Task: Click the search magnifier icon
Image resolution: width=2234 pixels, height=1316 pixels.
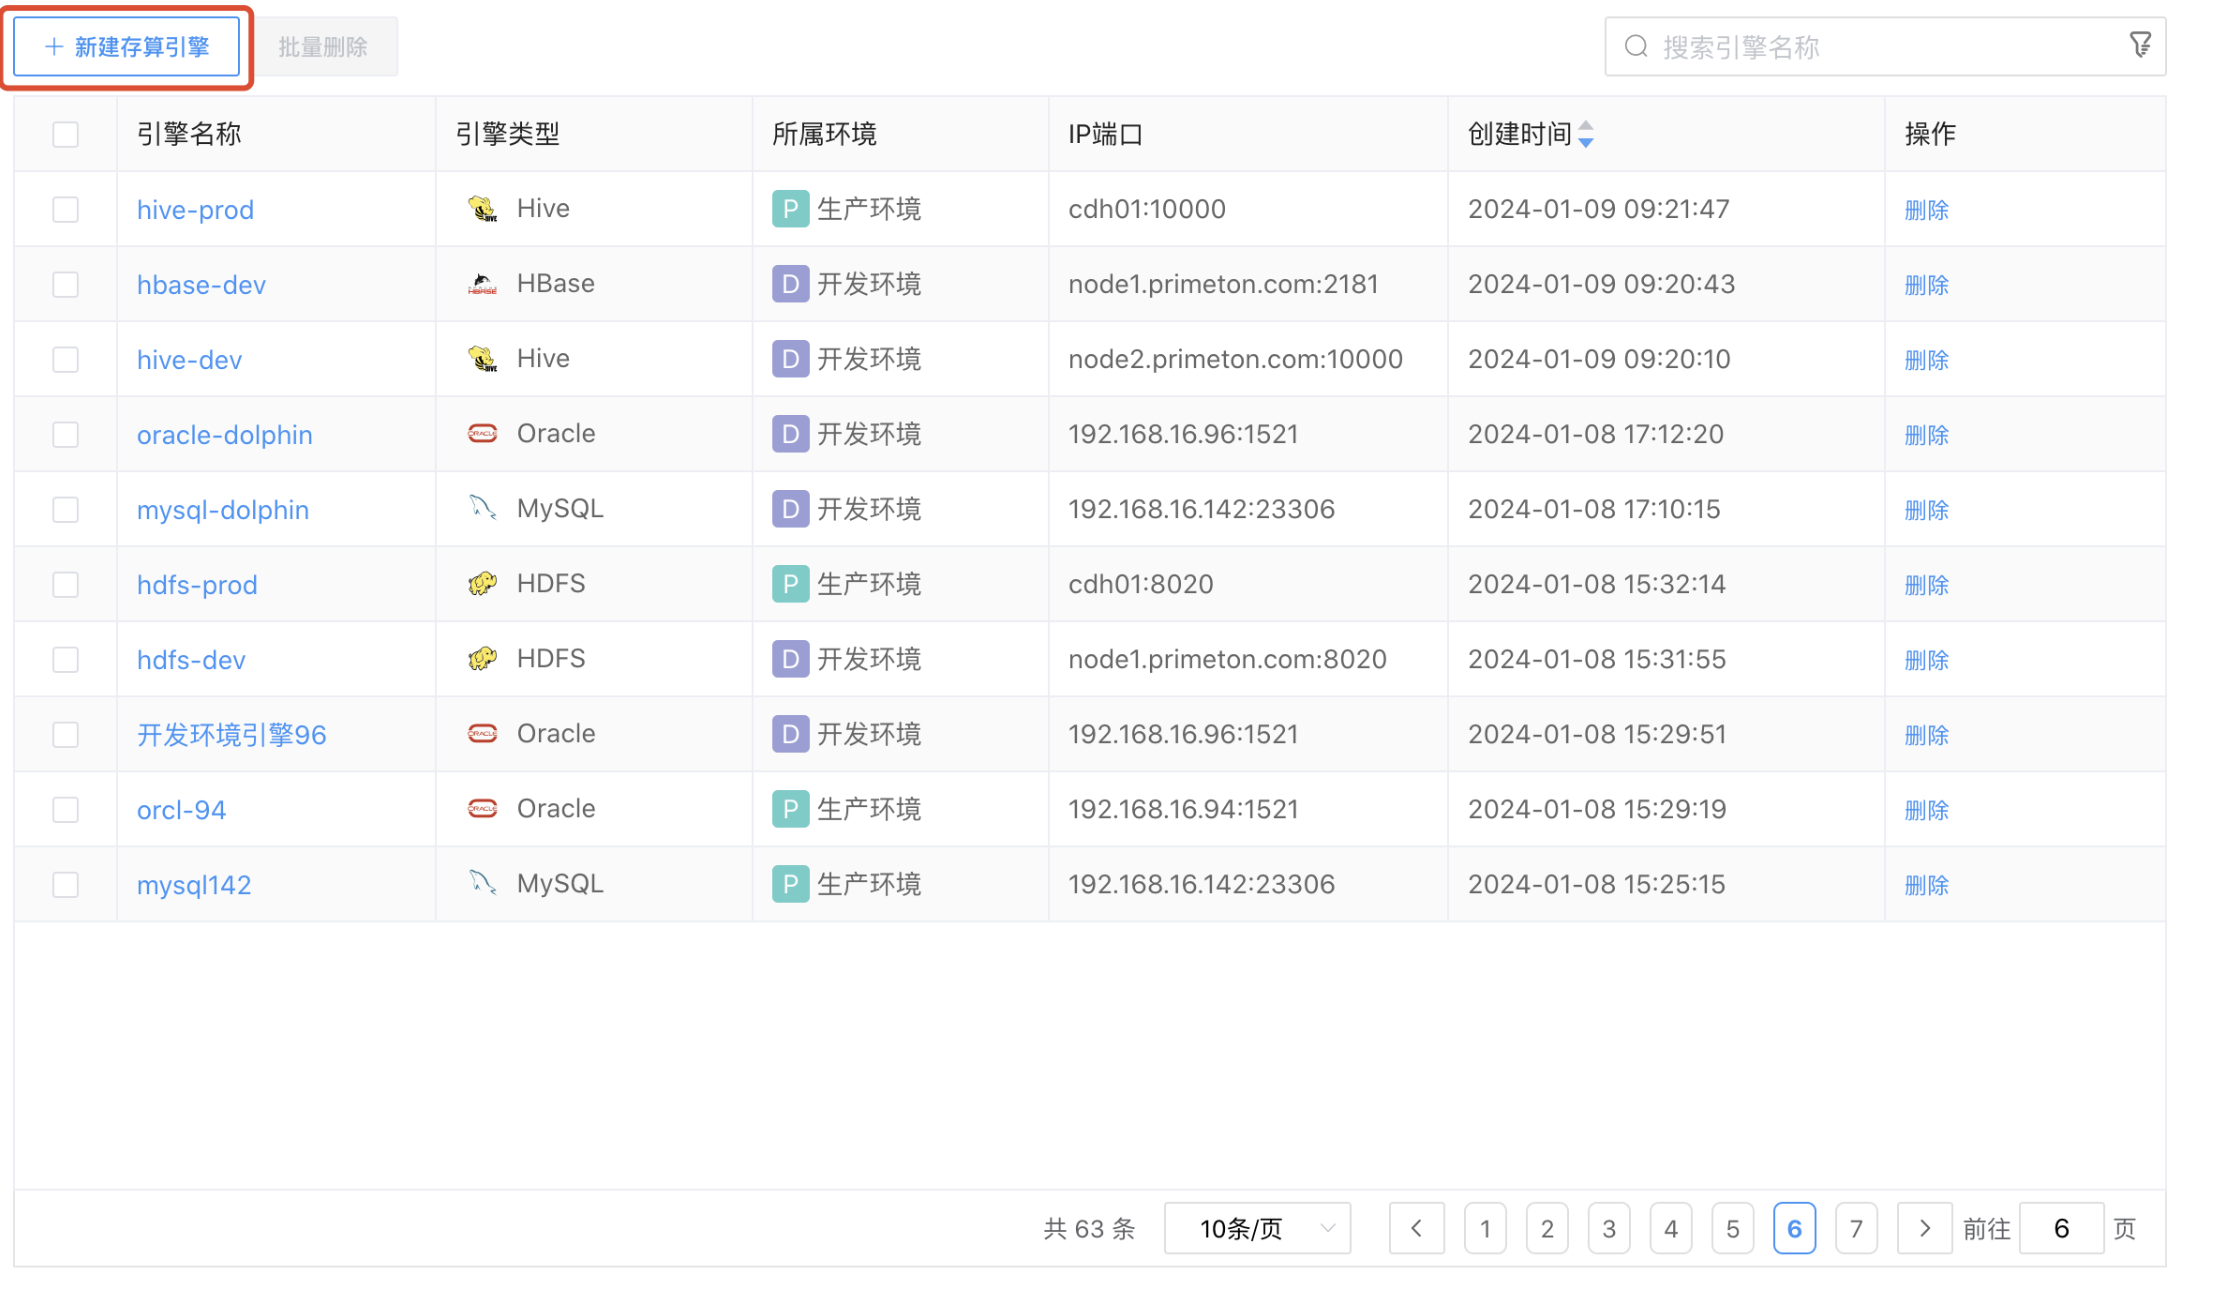Action: coord(1636,46)
